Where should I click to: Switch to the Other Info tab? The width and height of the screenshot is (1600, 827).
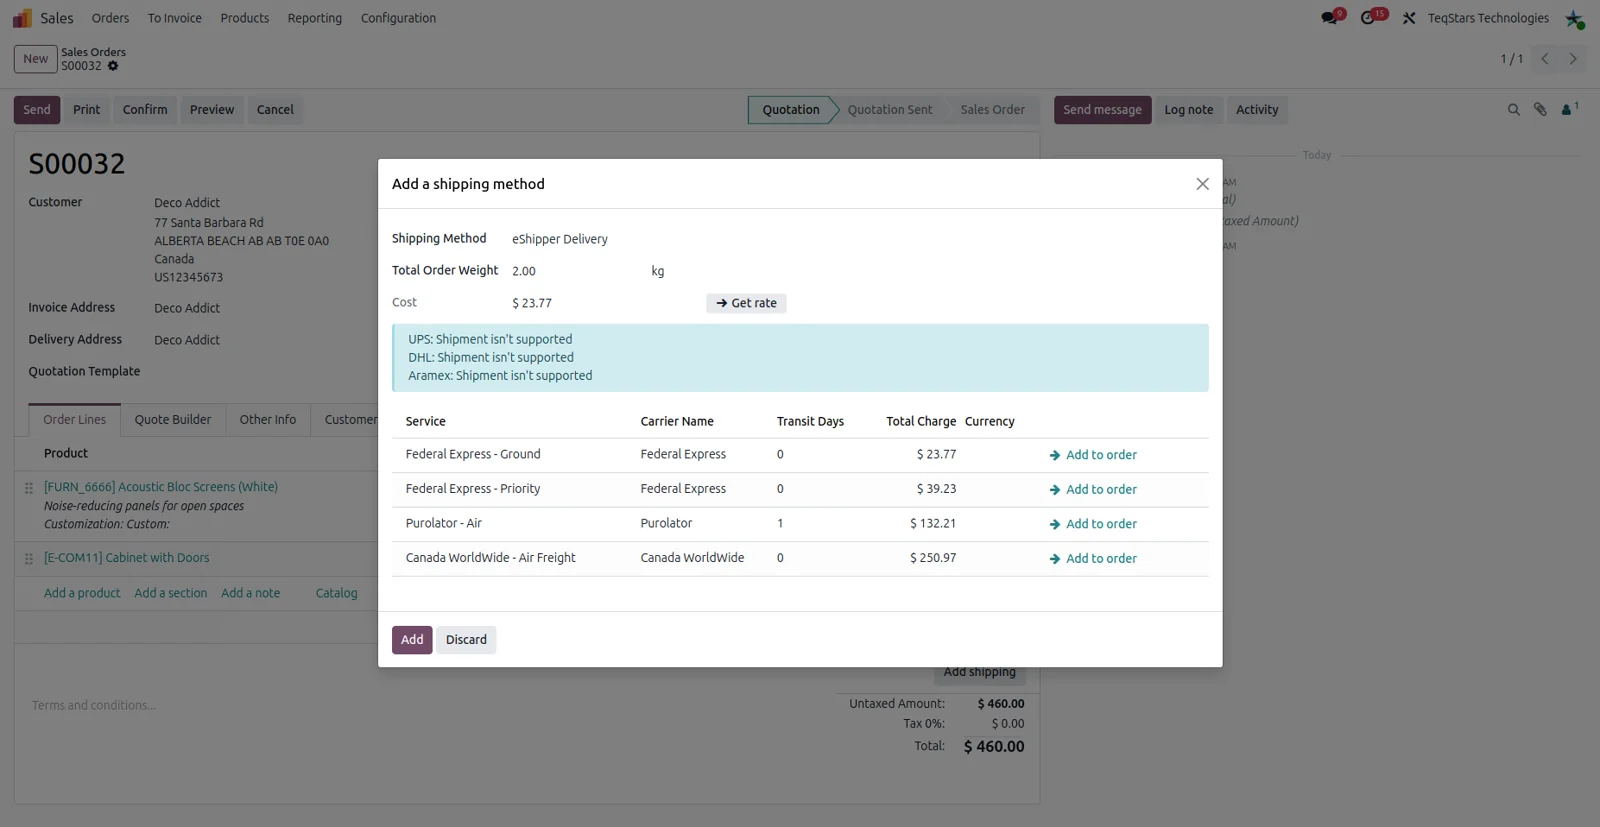[x=268, y=420]
